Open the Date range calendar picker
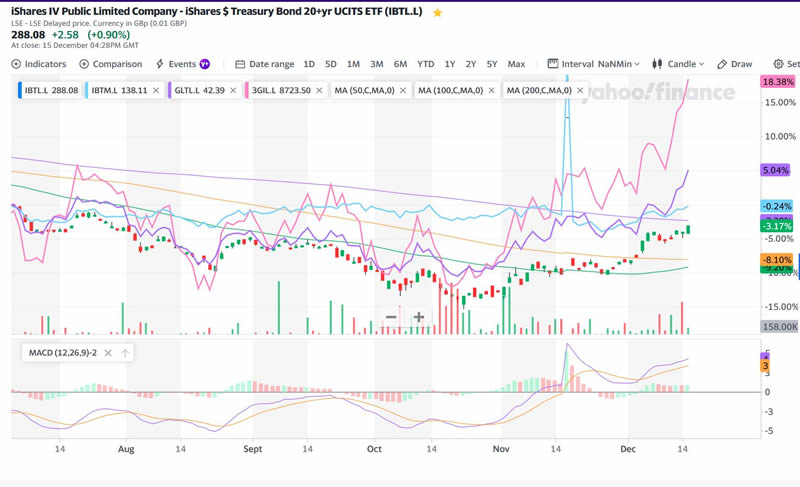 pos(265,64)
